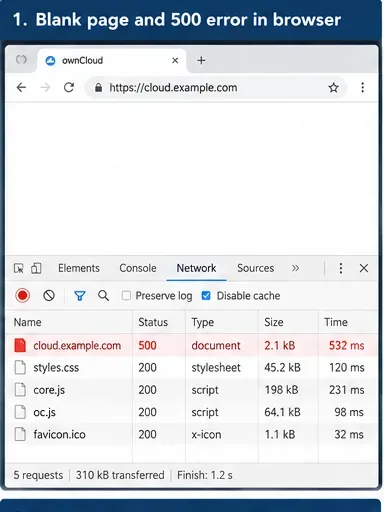This screenshot has height=512, width=384.
Task: Click the 5 requests status text
Action: pyautogui.click(x=38, y=475)
